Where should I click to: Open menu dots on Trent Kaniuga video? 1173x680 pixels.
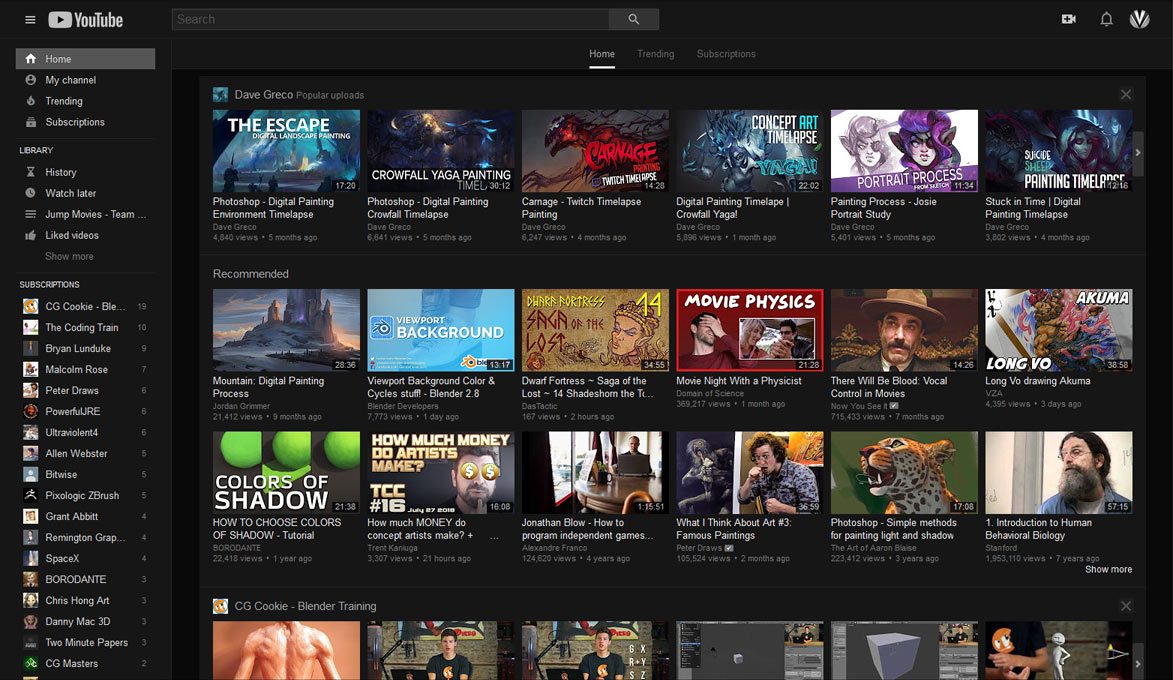[x=494, y=536]
